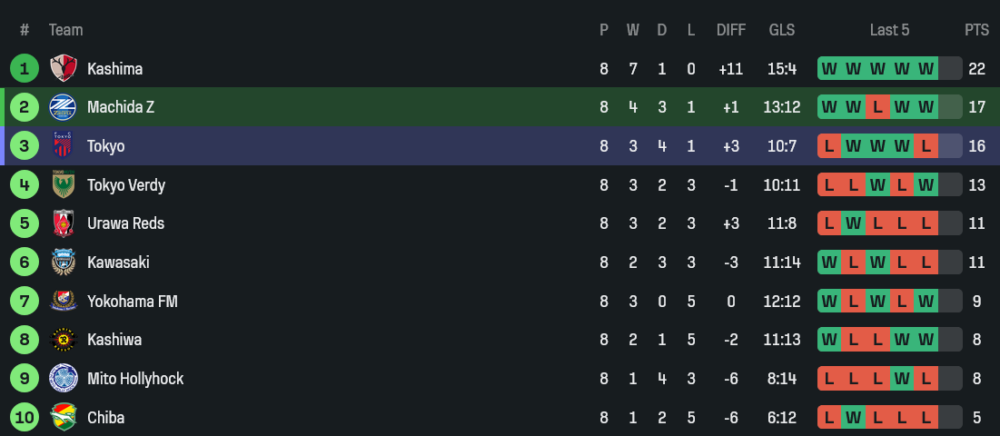Click the Mito Hollyhock crest icon
This screenshot has height=436, width=1000.
(64, 379)
